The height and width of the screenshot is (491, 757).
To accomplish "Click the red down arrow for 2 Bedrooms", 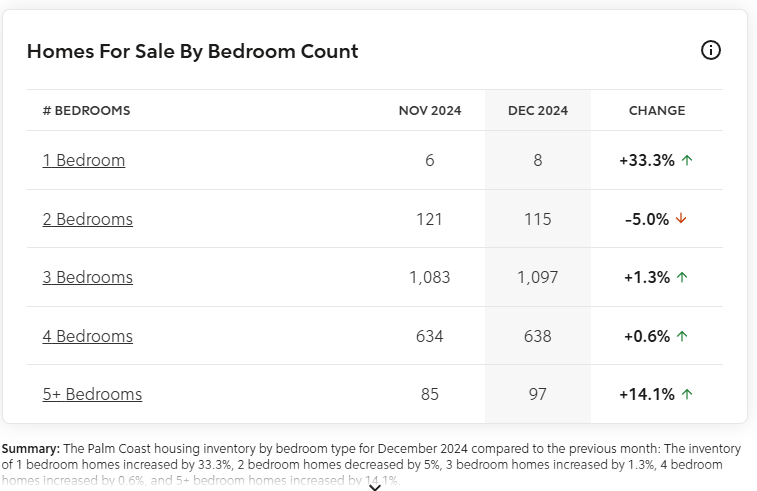I will pos(681,219).
